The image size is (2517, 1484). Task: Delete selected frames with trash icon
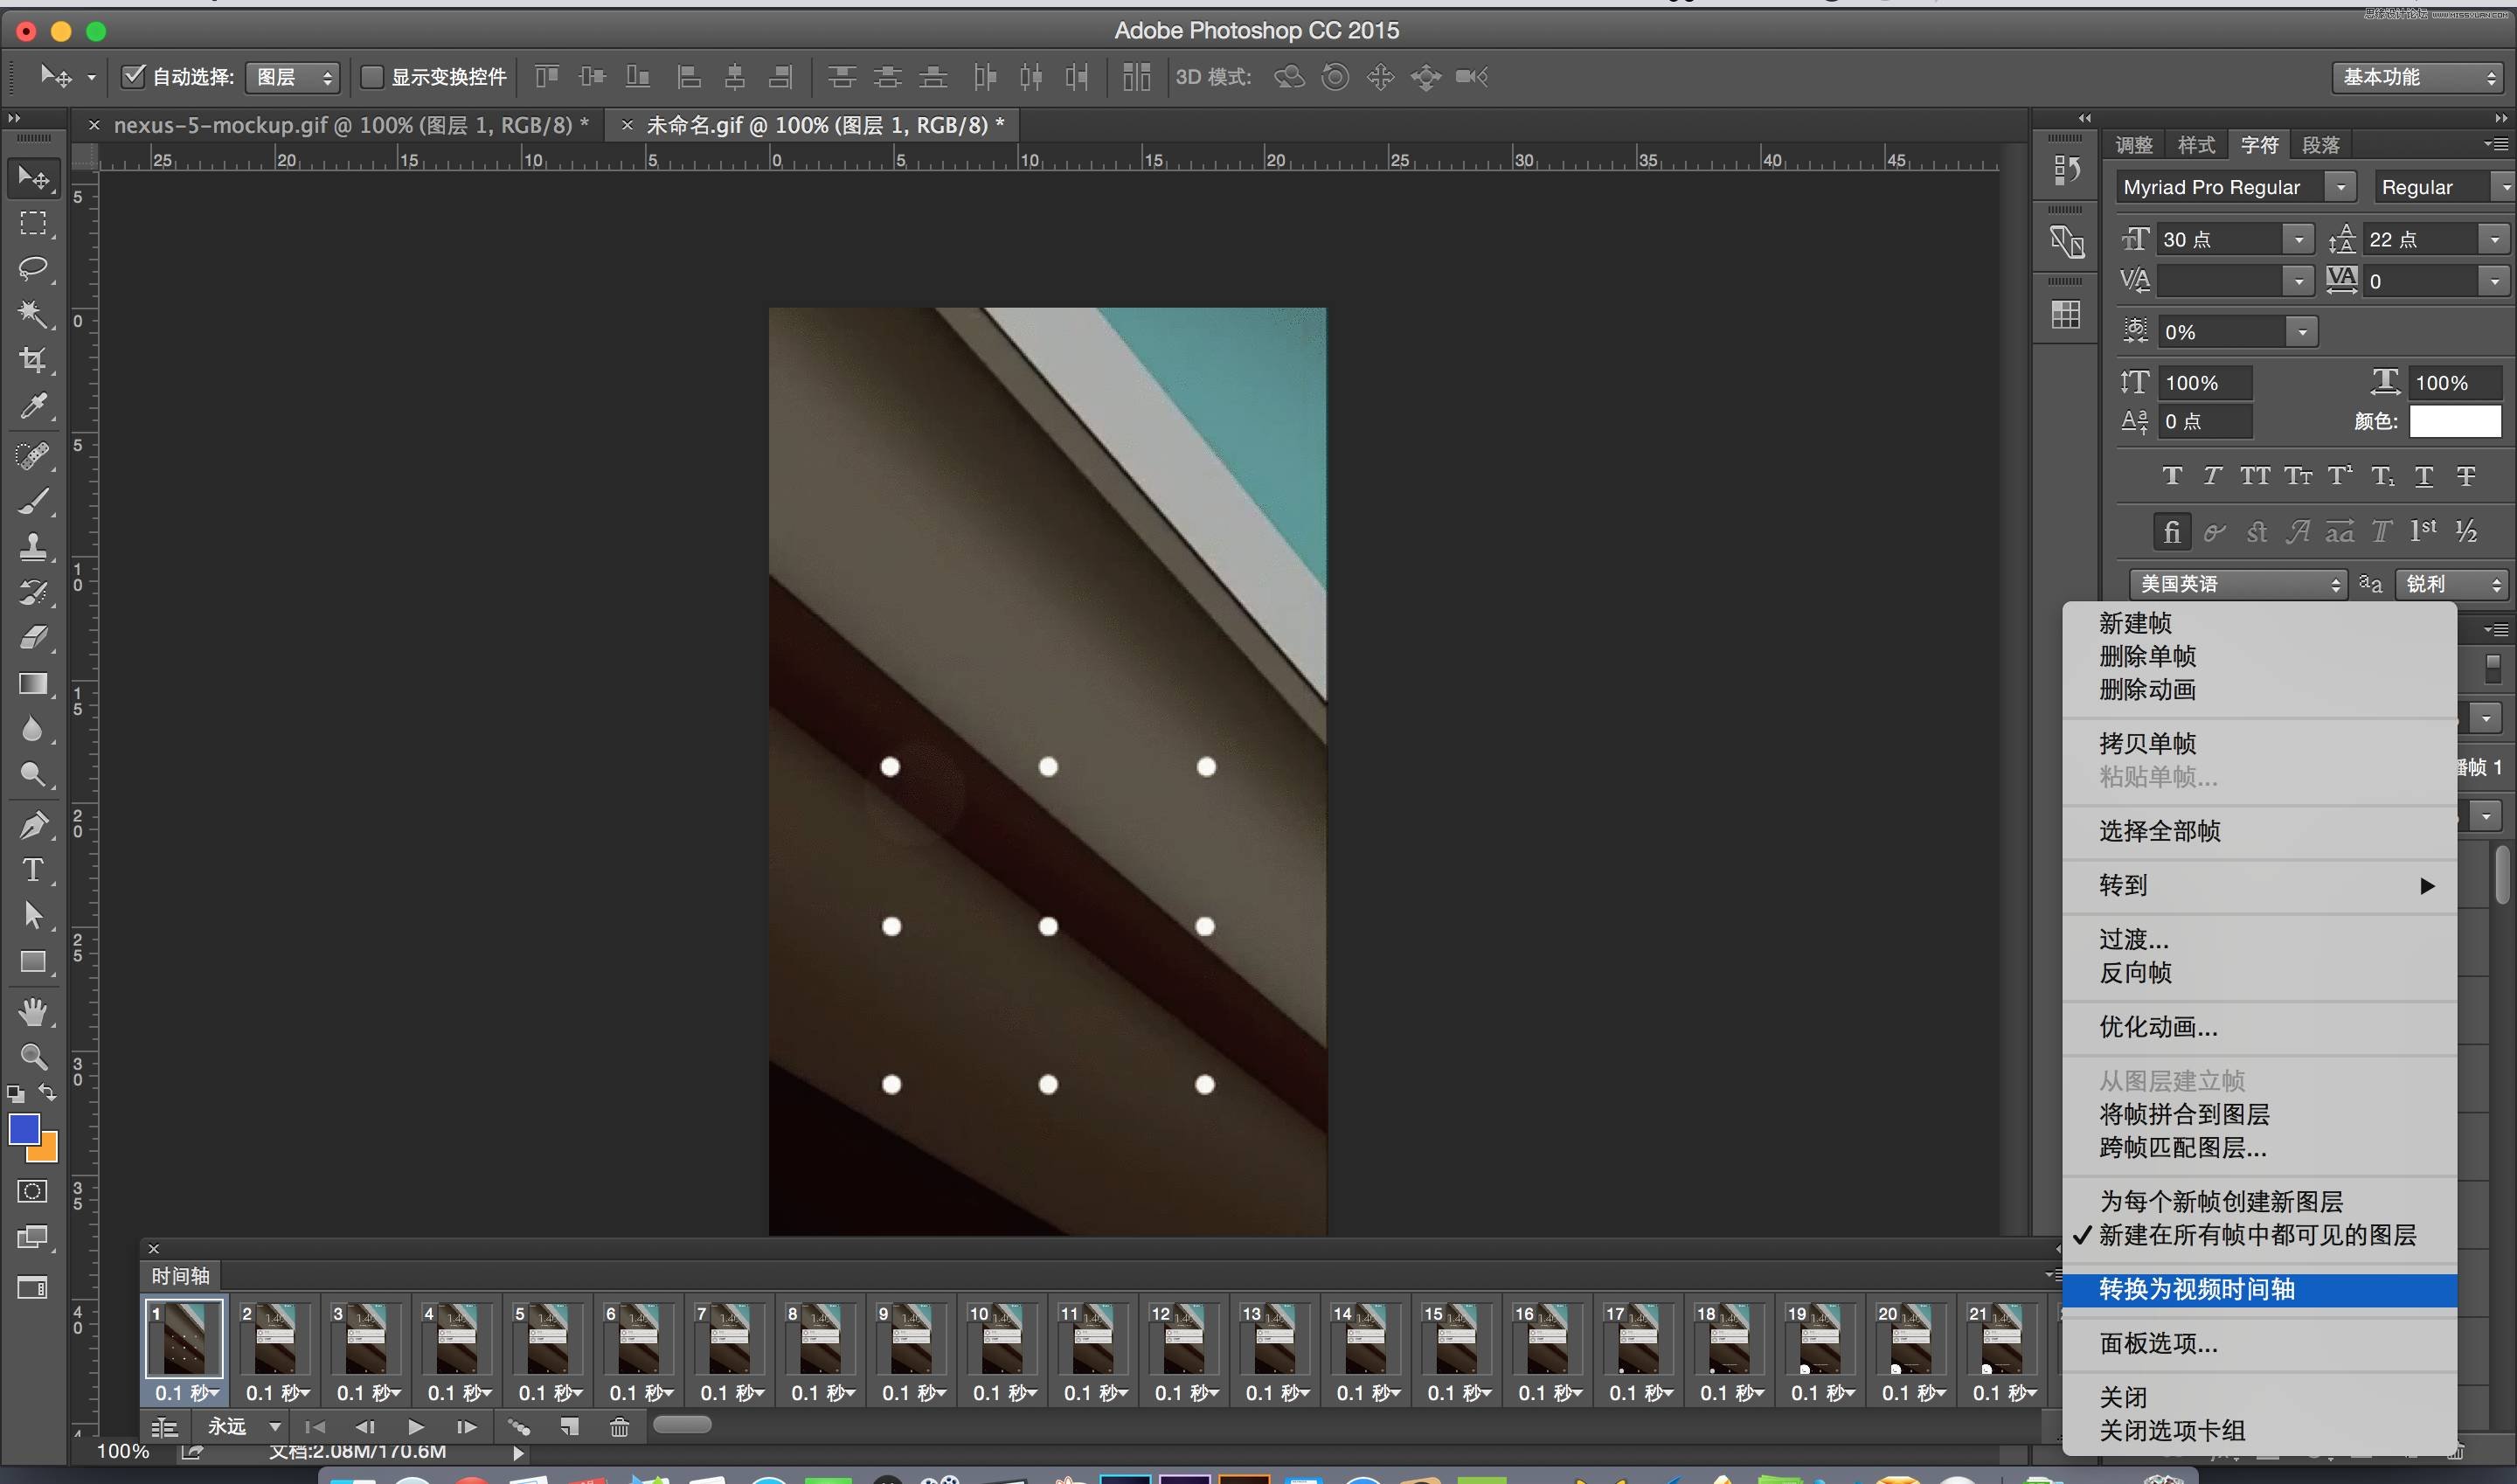[620, 1427]
